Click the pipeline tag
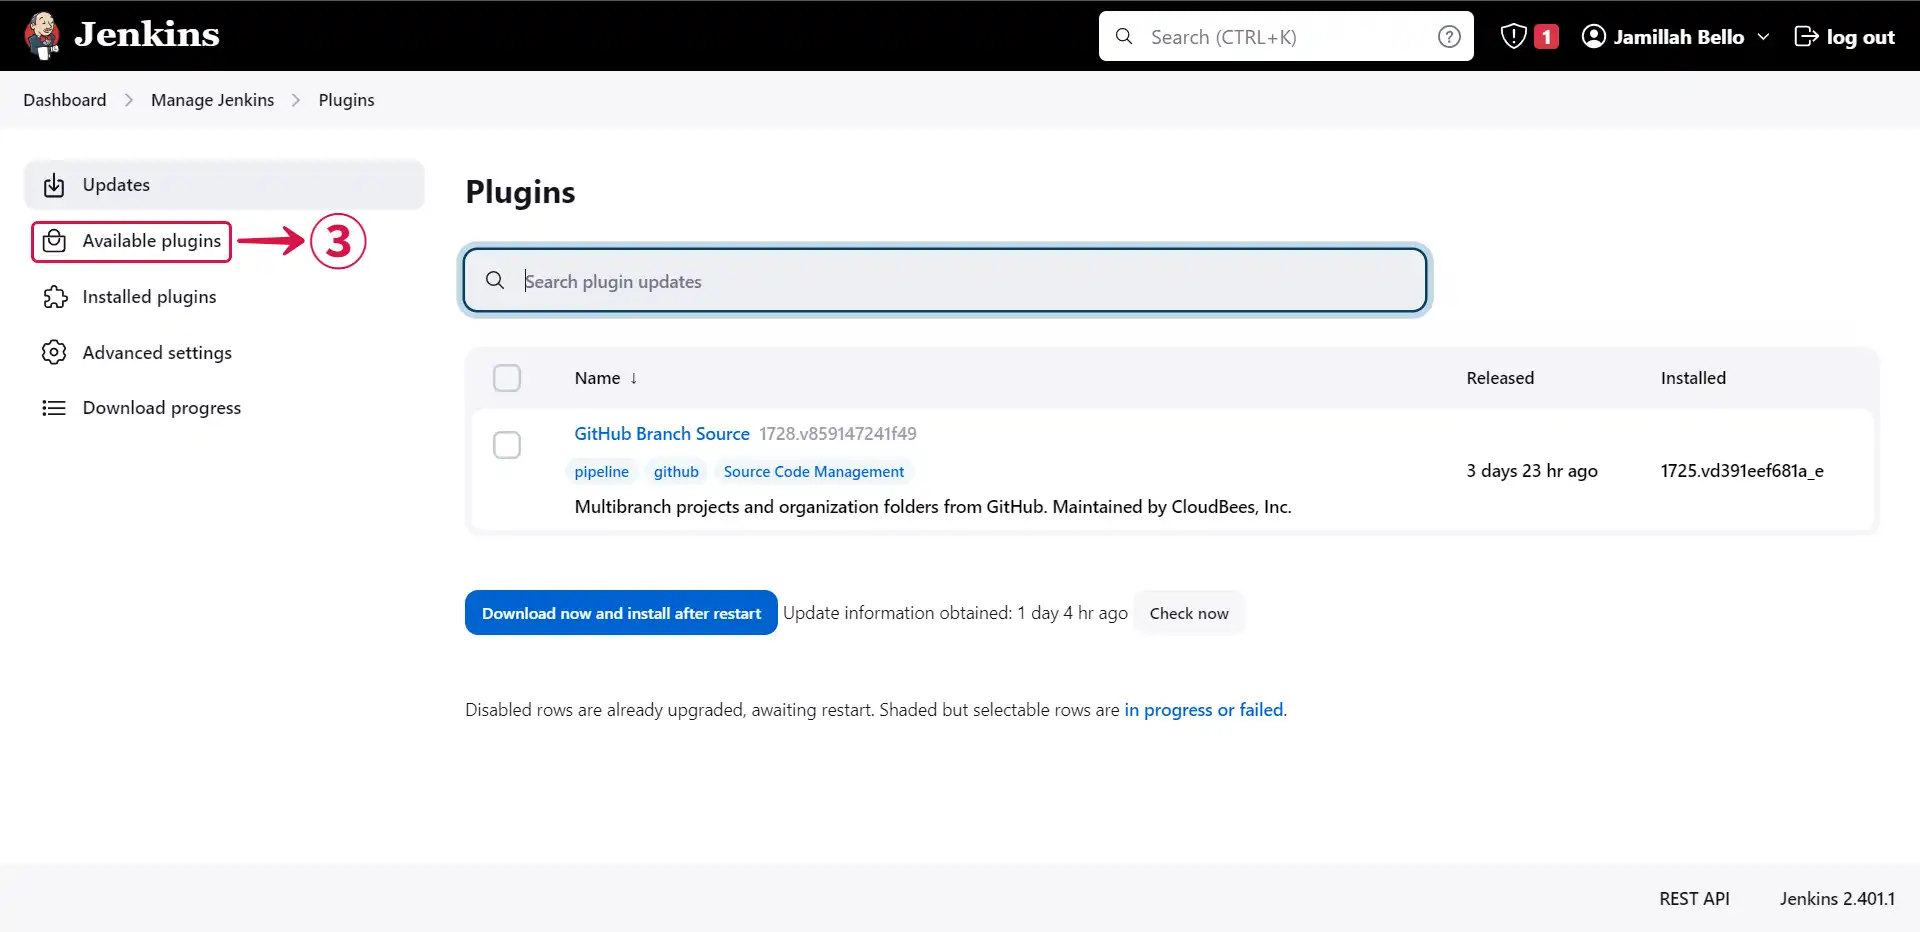This screenshot has width=1920, height=932. pos(601,471)
